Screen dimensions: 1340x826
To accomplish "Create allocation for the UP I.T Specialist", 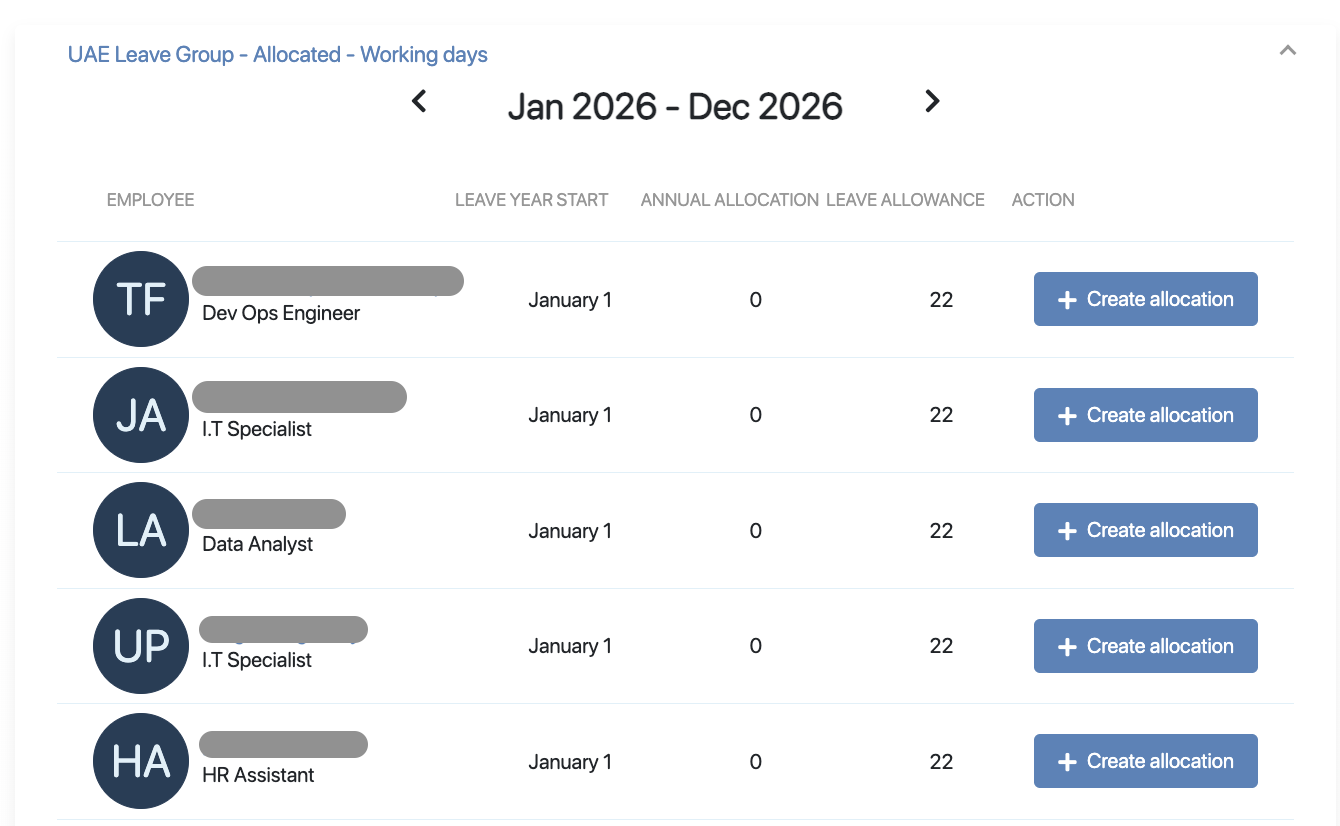I will pos(1145,646).
